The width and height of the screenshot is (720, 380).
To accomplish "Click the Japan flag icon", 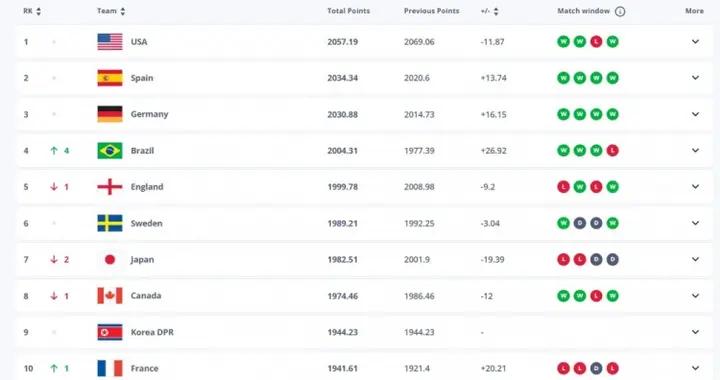I will click(110, 260).
